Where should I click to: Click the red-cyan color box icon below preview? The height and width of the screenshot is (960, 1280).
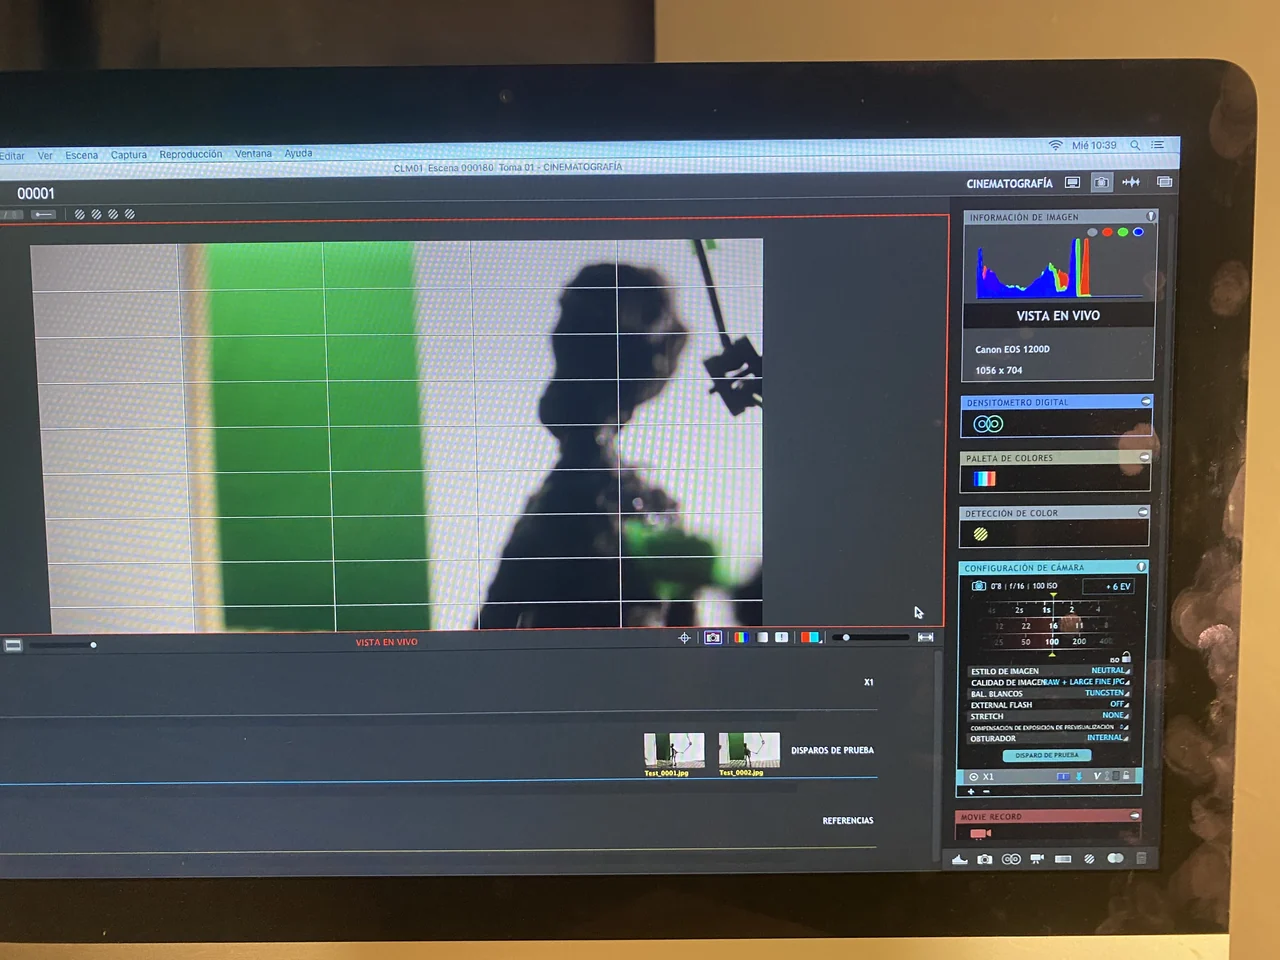coord(811,637)
